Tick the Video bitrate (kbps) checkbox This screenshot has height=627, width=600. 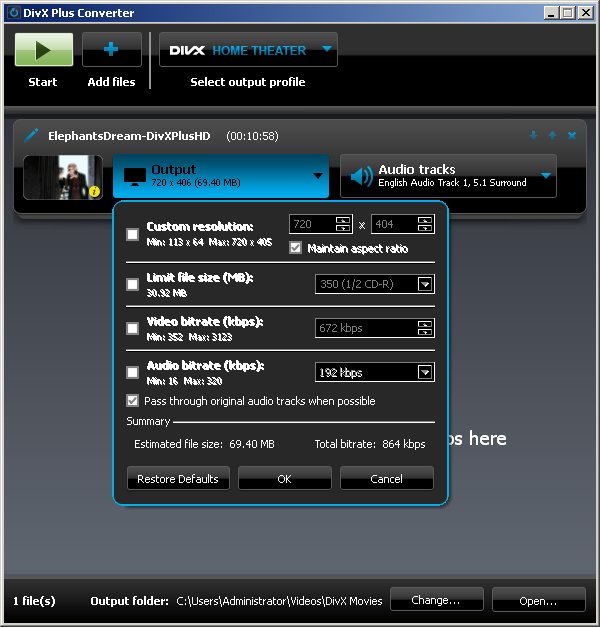(132, 329)
